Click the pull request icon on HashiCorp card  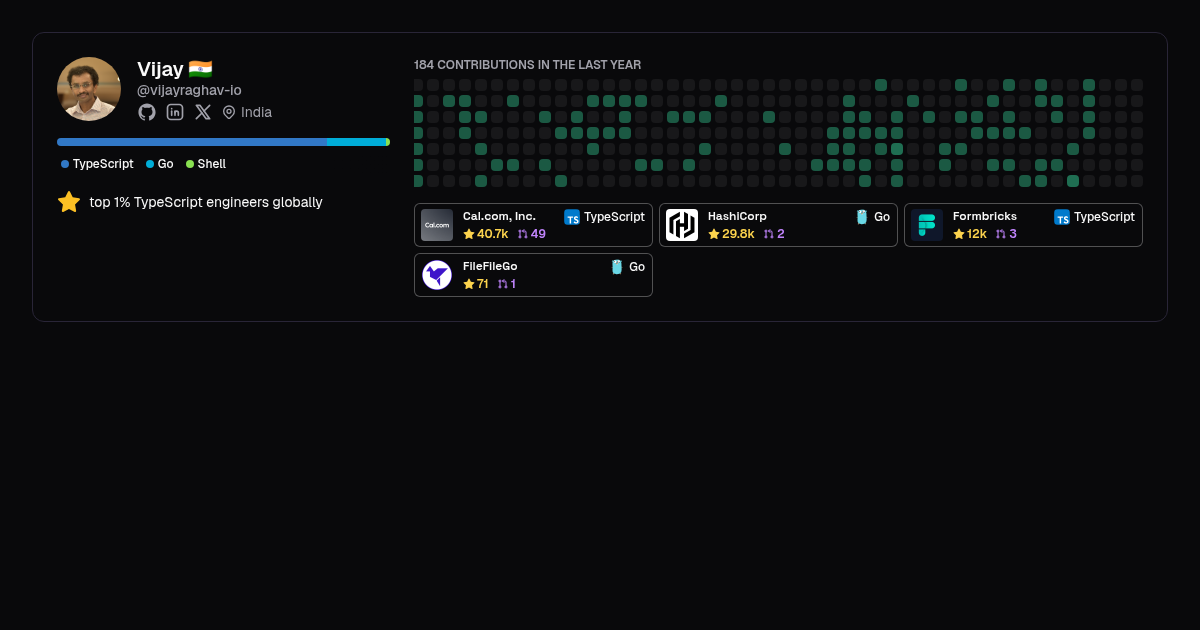[769, 234]
